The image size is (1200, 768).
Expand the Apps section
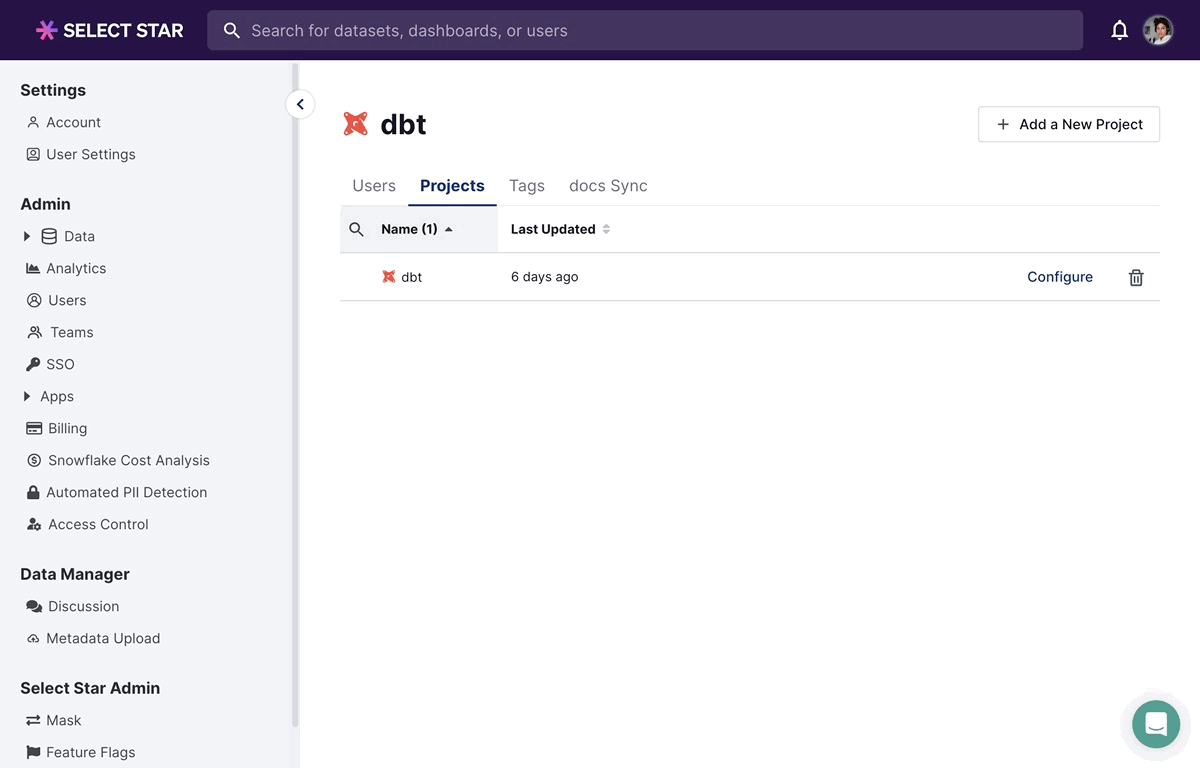click(27, 396)
